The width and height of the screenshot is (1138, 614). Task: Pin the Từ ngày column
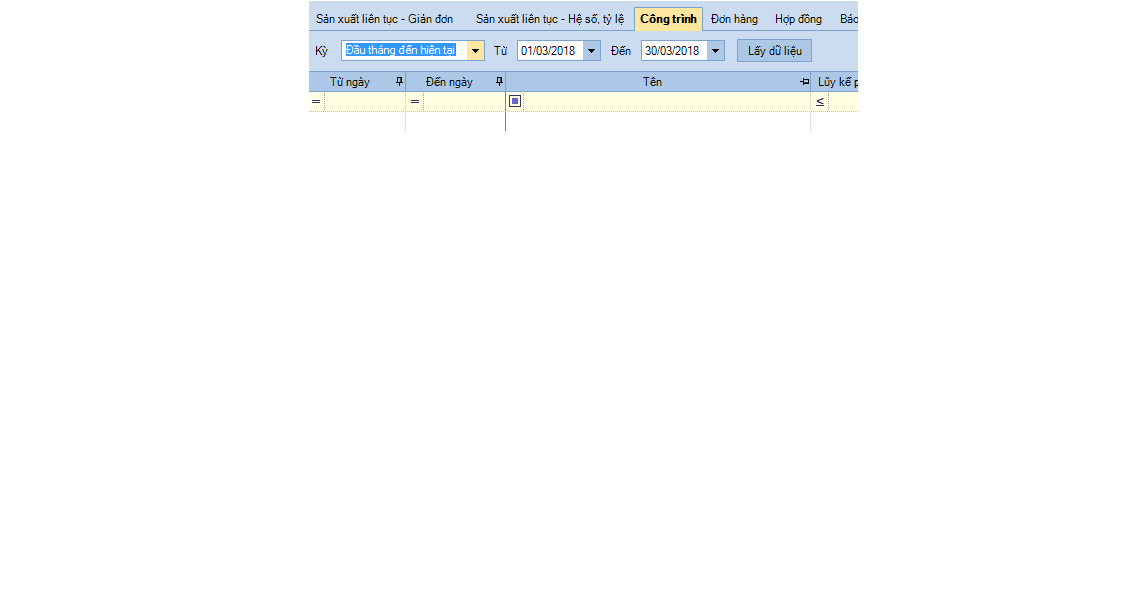pos(399,82)
